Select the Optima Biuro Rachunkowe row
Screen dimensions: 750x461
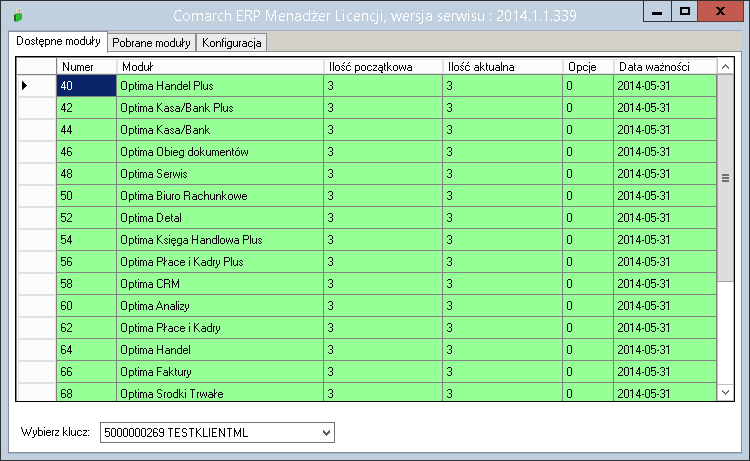367,196
